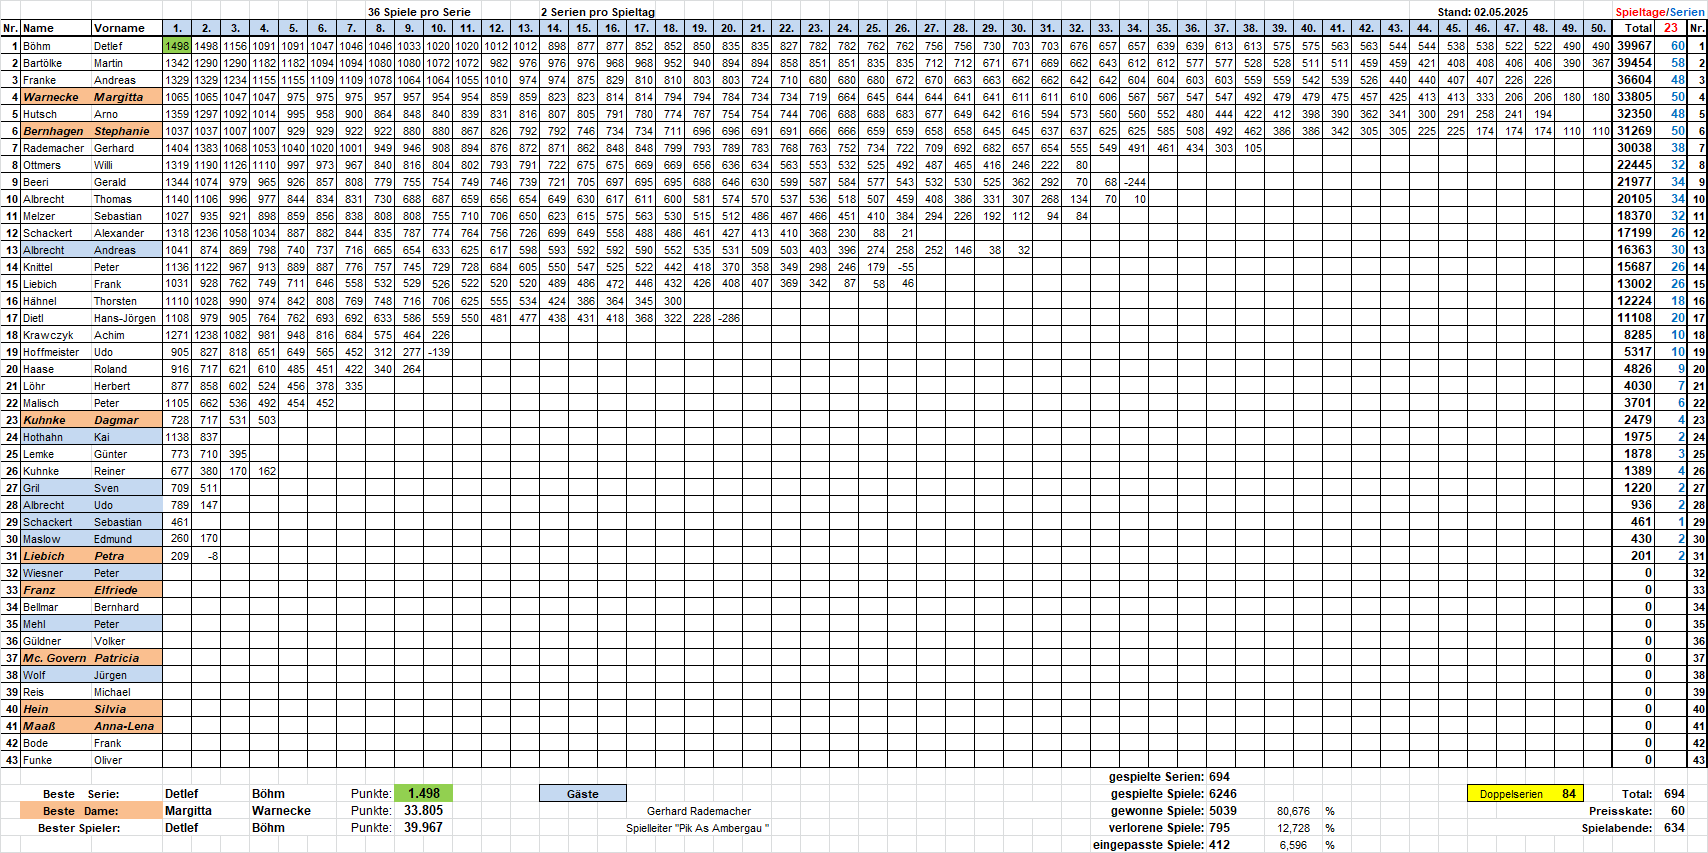The height and width of the screenshot is (853, 1708).
Task: Click the "50." series column header
Action: point(1598,28)
